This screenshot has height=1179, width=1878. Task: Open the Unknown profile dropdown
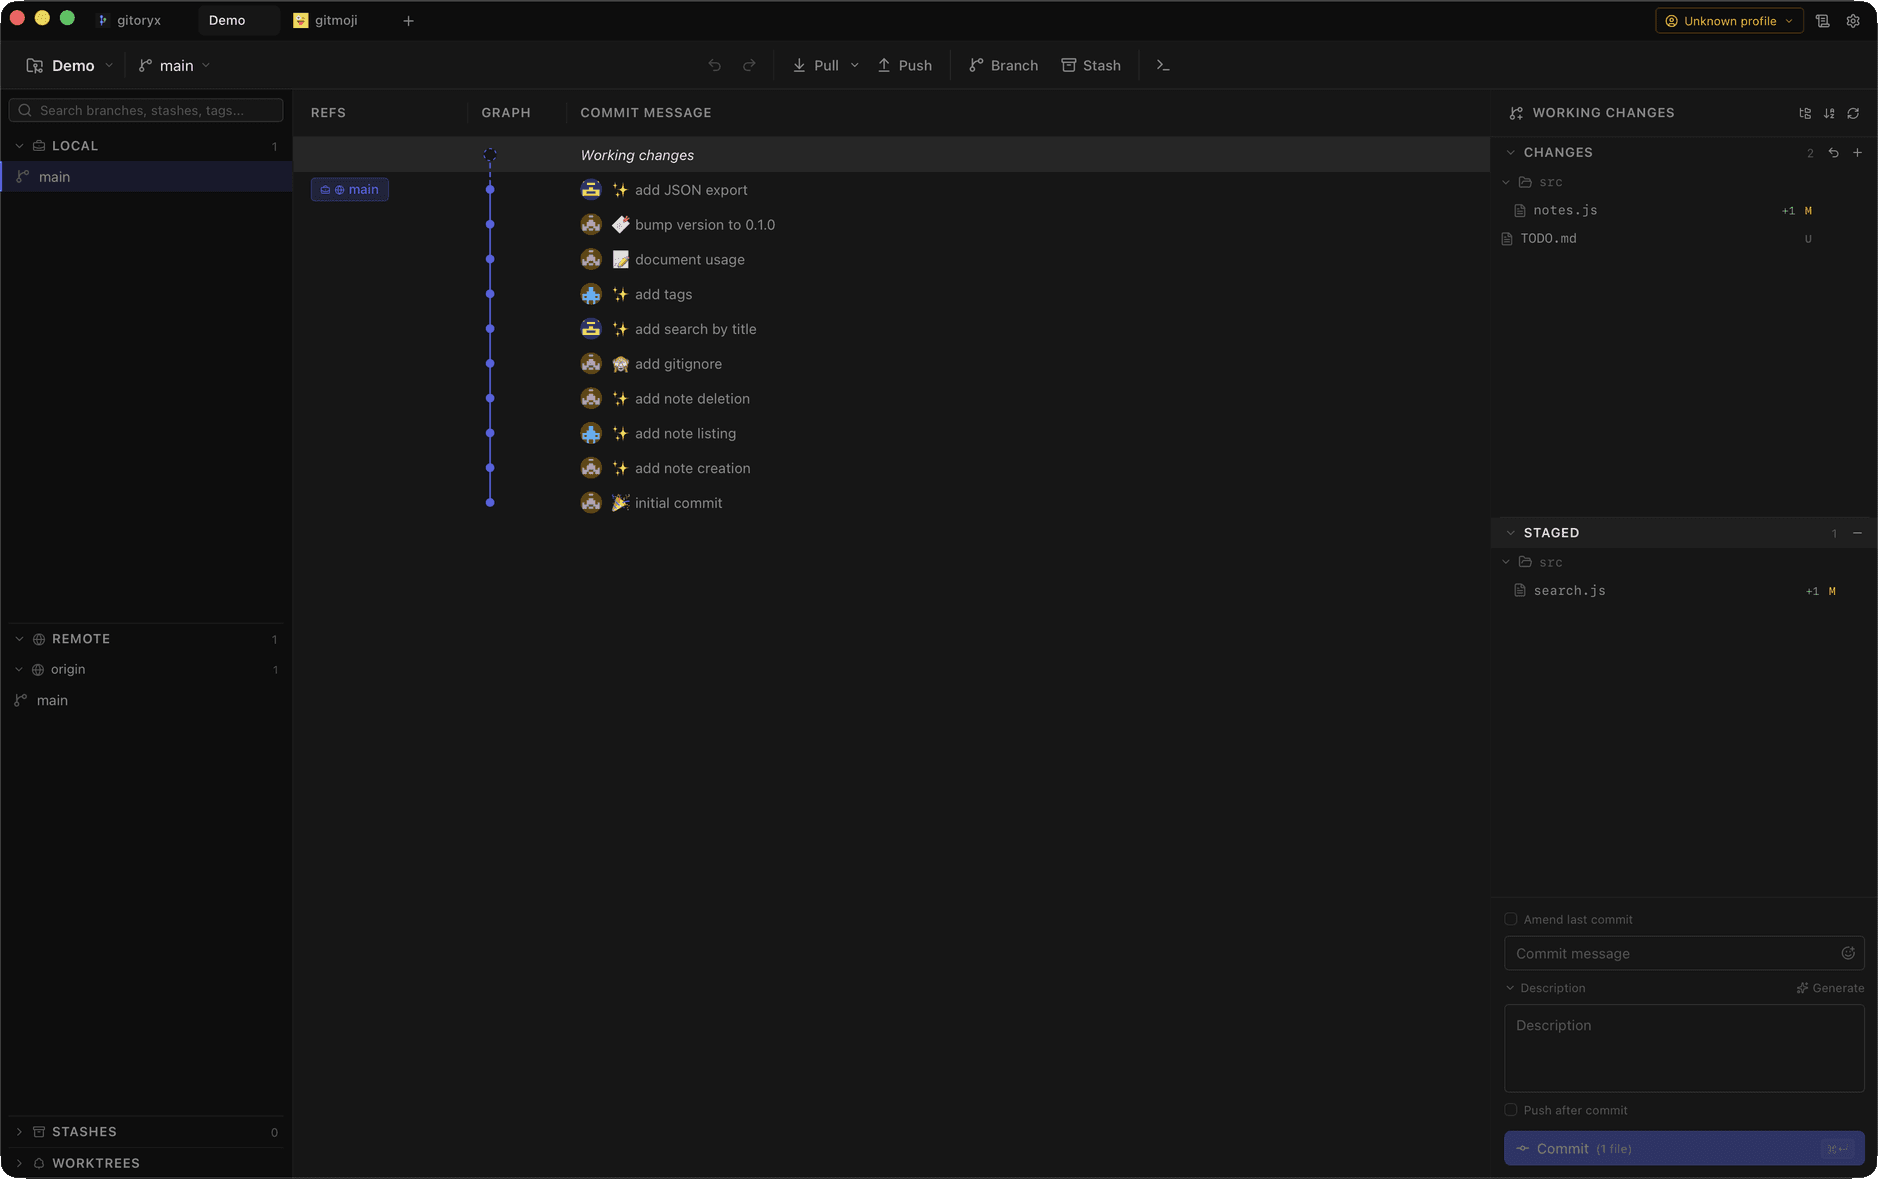pyautogui.click(x=1729, y=21)
